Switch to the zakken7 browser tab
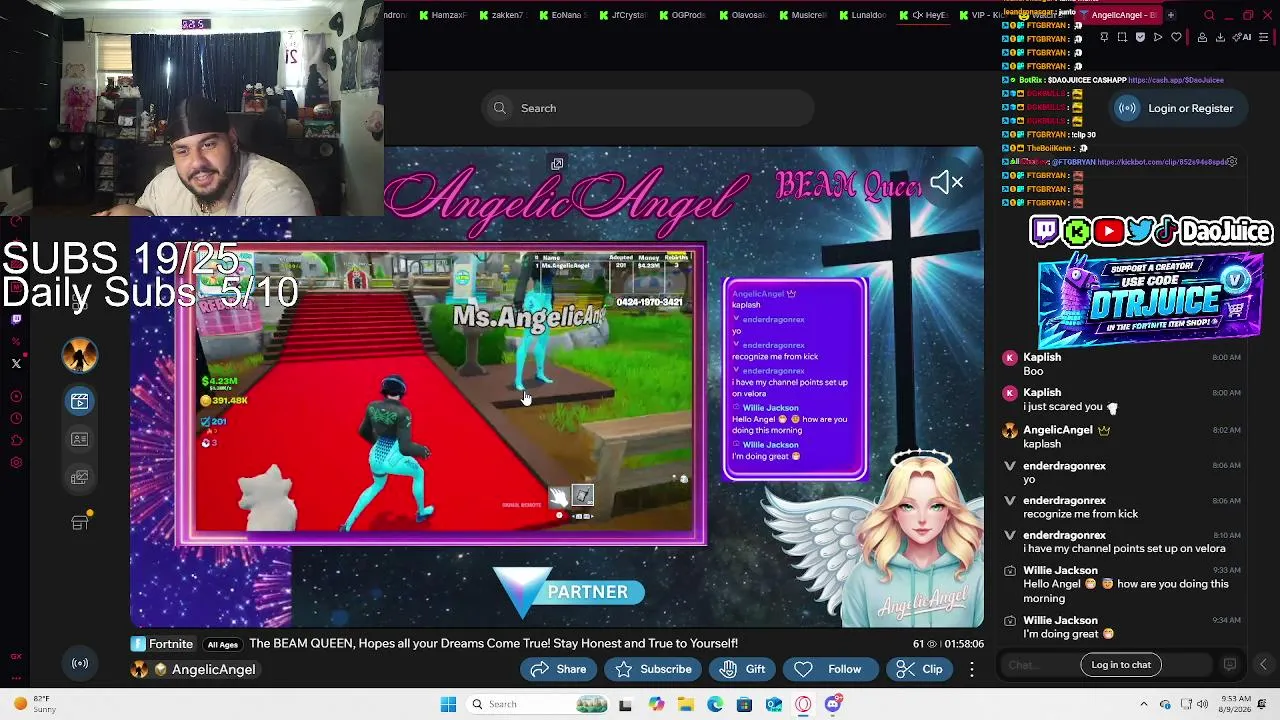 (x=501, y=15)
